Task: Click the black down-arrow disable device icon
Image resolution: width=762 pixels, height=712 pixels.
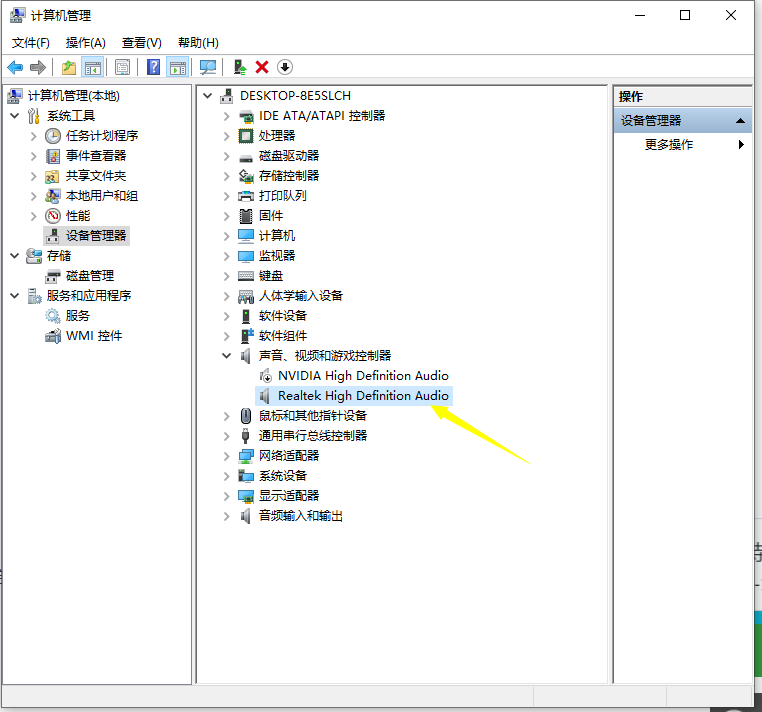Action: pos(285,67)
